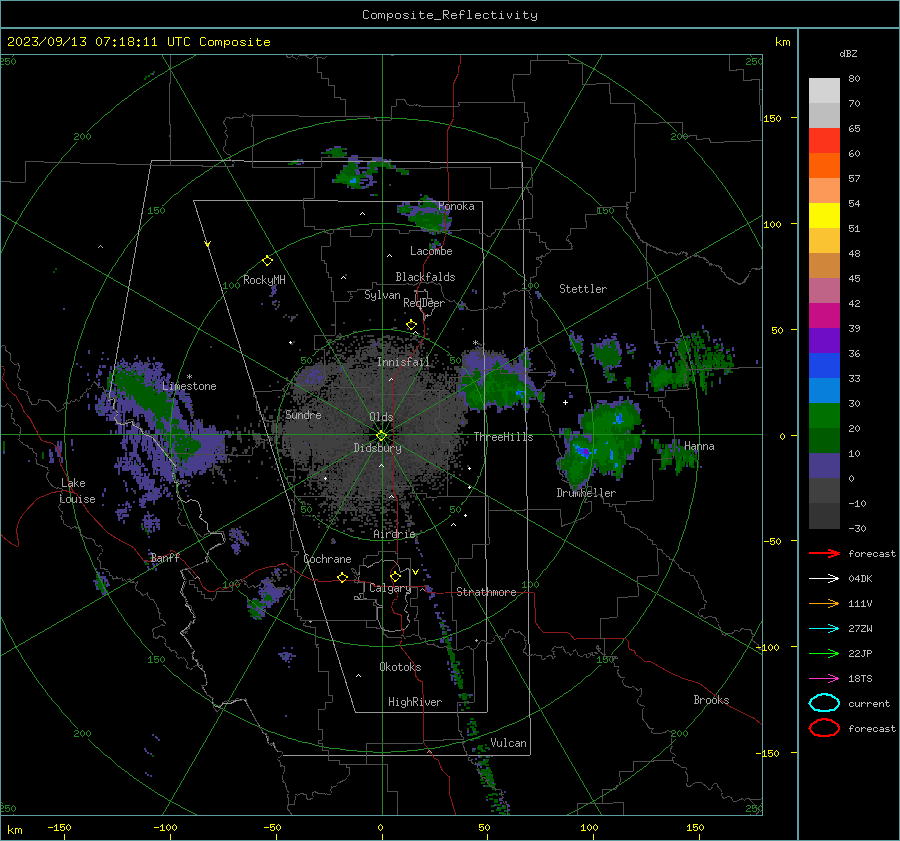
Task: Click the Calgary city label
Action: tap(390, 588)
